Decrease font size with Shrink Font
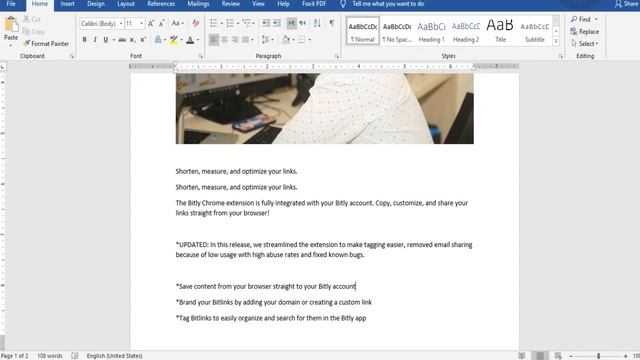The width and height of the screenshot is (640, 360). [162, 23]
